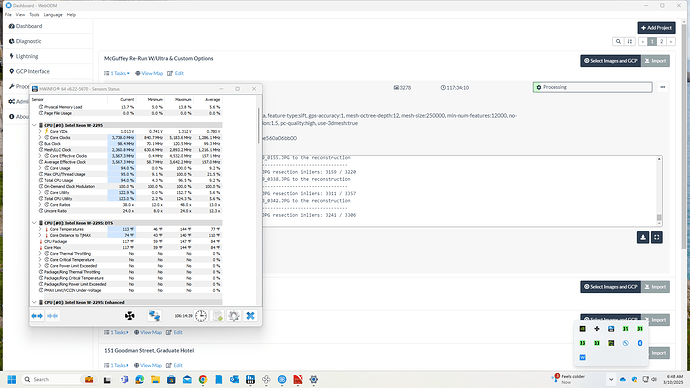690x388 pixels.
Task: Click the Bluetooth icon in tray overflow
Action: [x=640, y=343]
